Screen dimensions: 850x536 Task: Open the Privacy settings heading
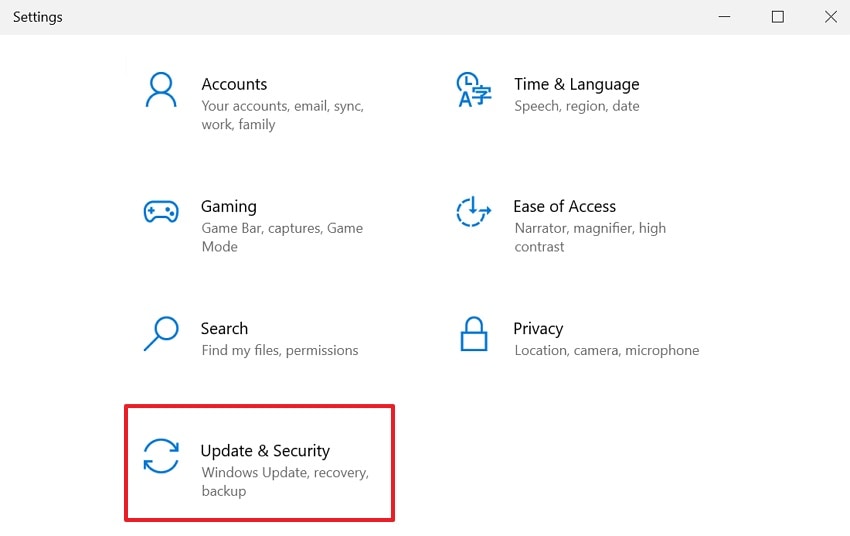click(538, 328)
